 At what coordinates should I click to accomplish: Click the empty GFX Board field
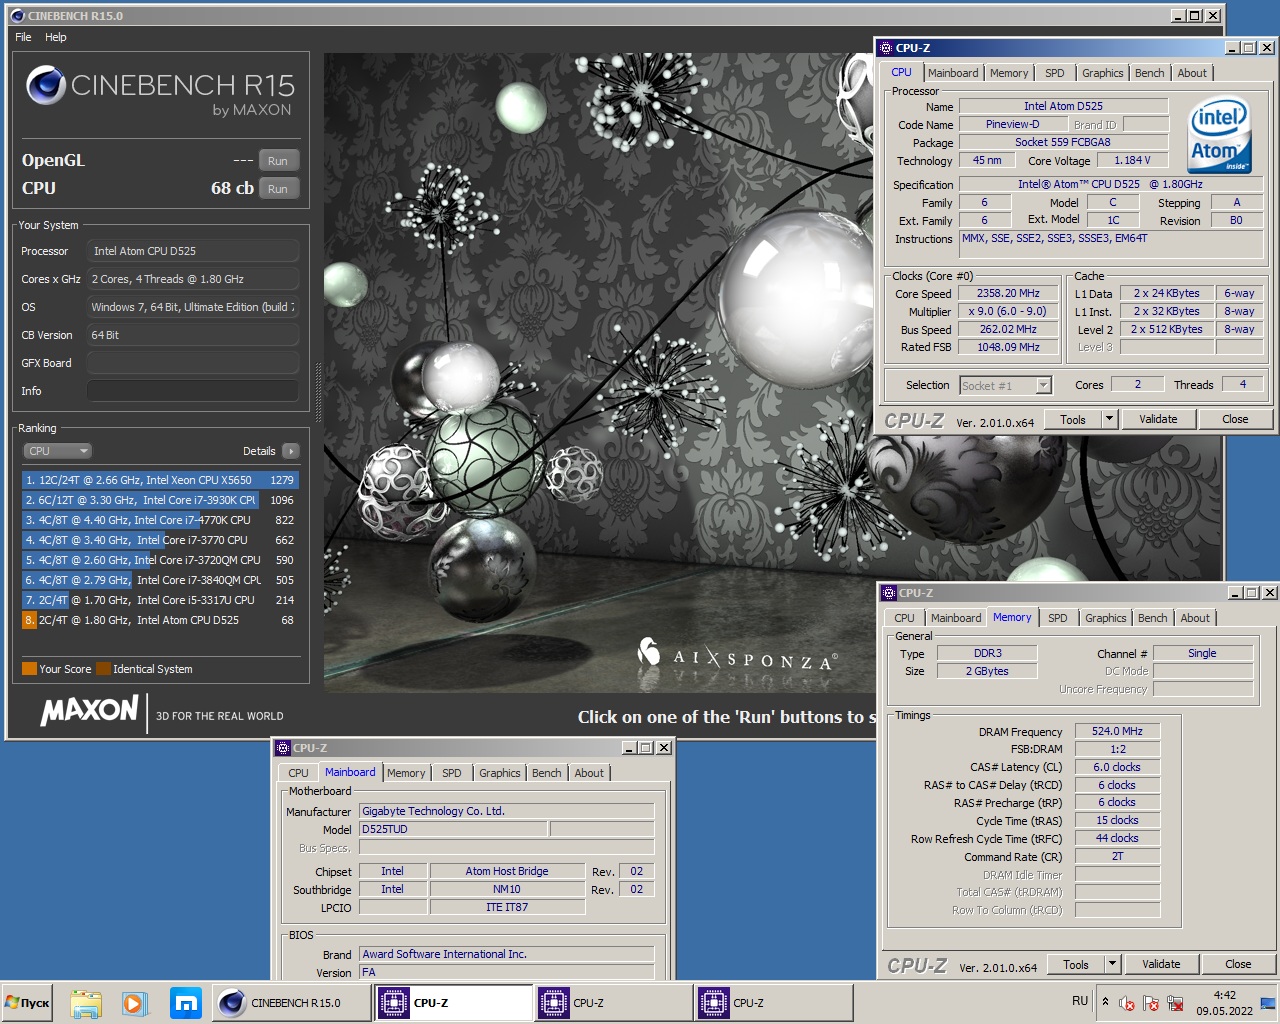coord(192,363)
